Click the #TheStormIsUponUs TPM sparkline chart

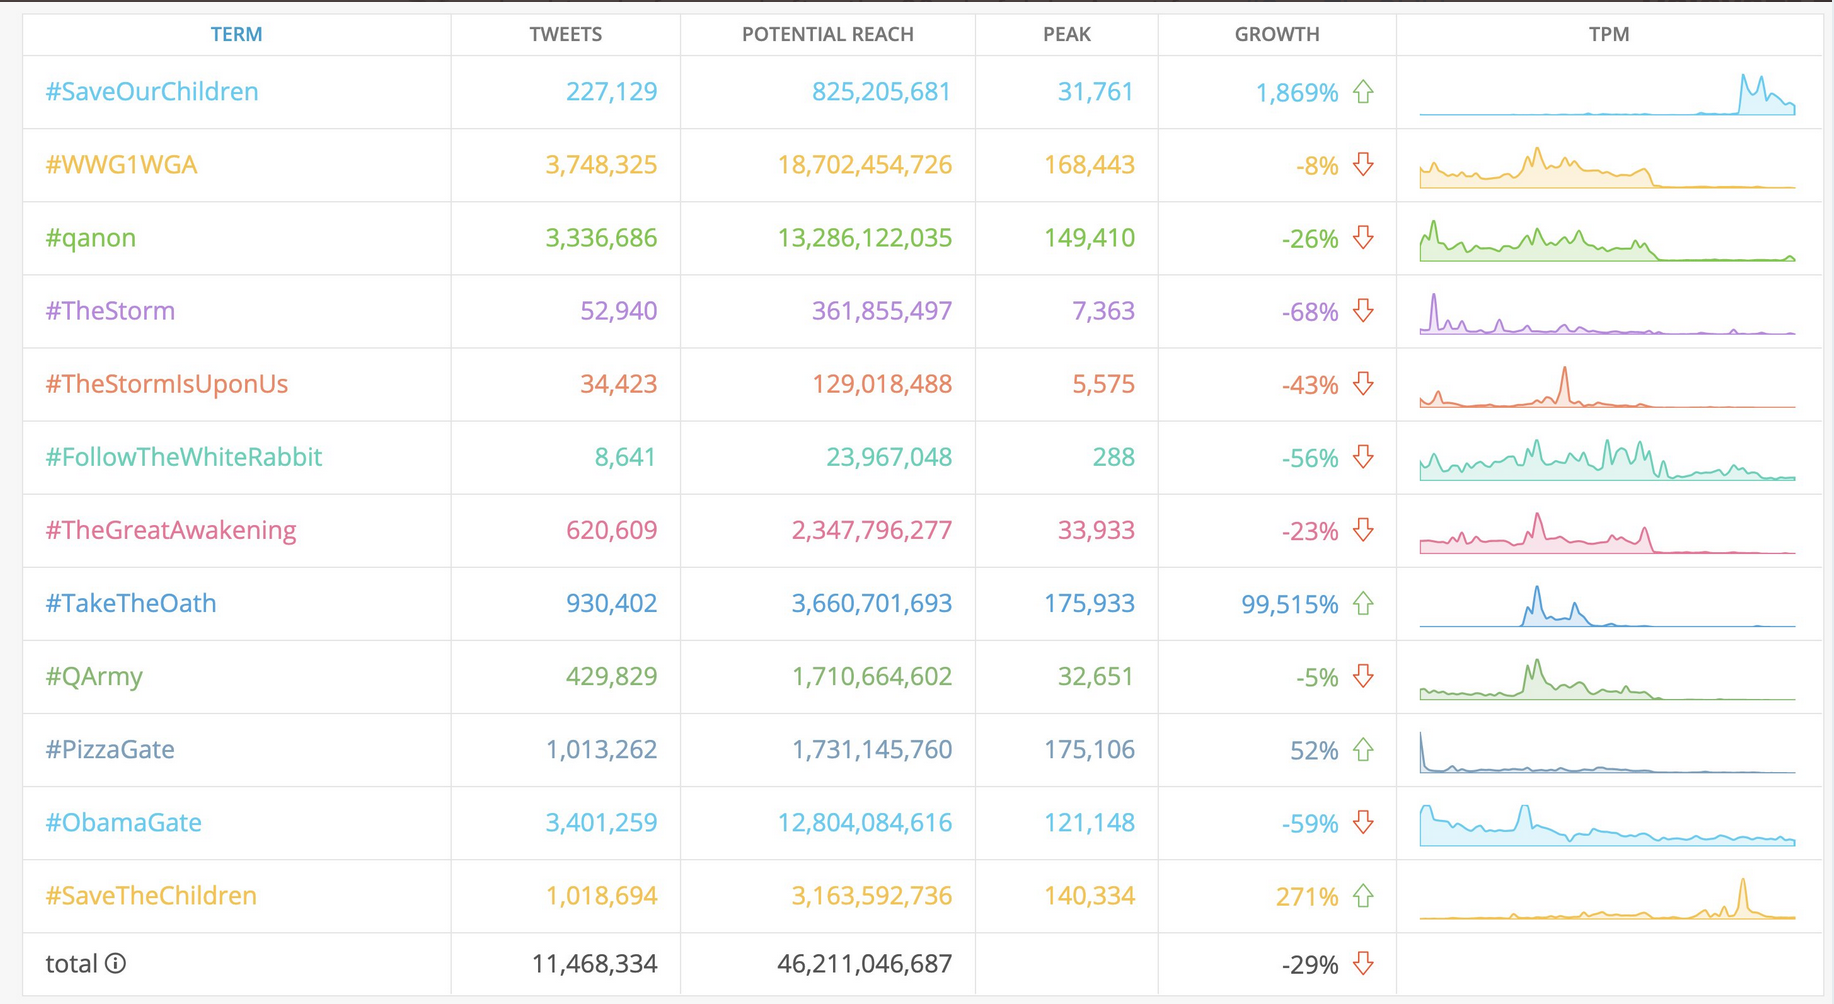(1607, 386)
